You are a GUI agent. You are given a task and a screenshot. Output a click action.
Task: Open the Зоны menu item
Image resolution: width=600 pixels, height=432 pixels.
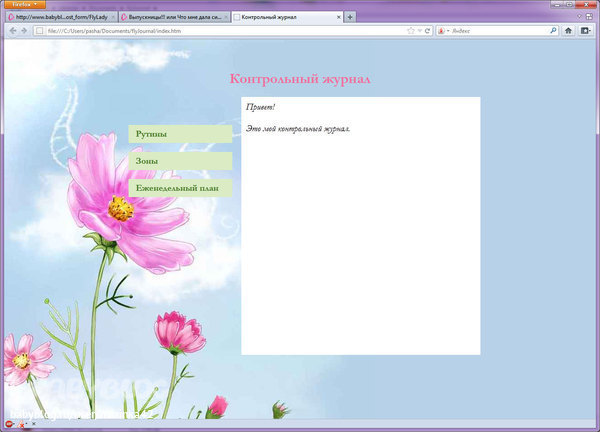tap(180, 161)
